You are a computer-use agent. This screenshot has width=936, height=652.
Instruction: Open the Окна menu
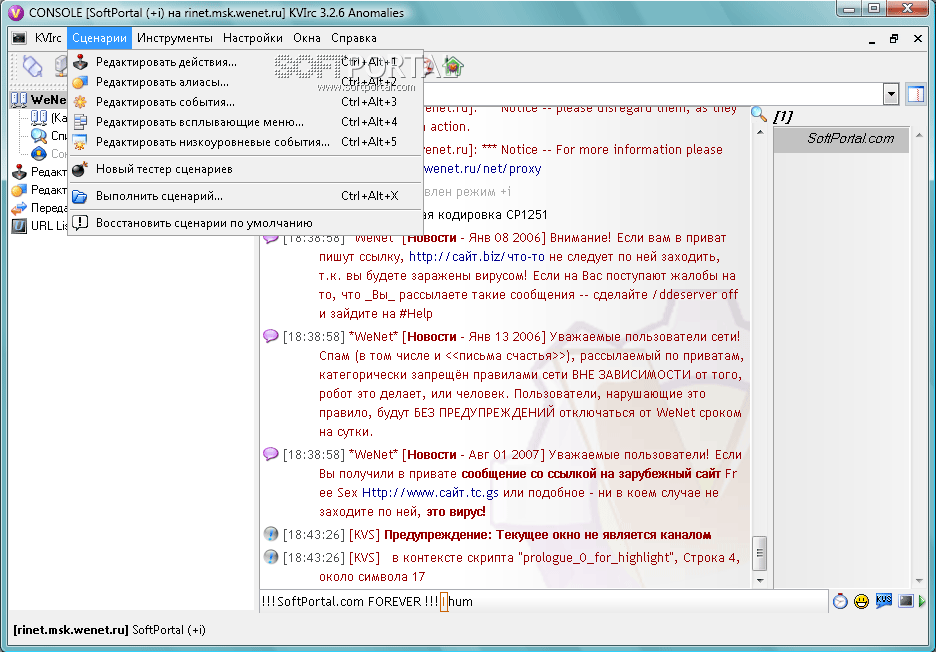point(307,38)
